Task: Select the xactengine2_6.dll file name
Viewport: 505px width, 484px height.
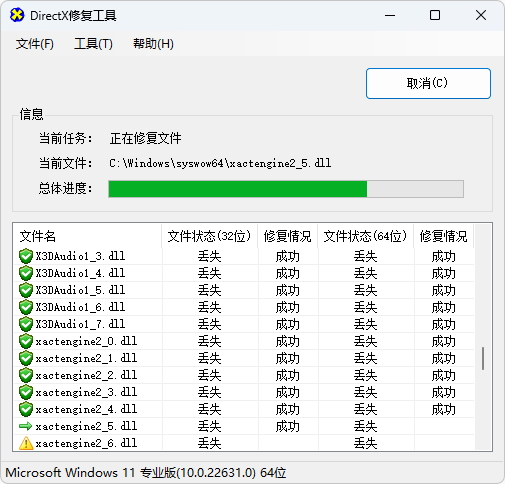Action: 86,443
